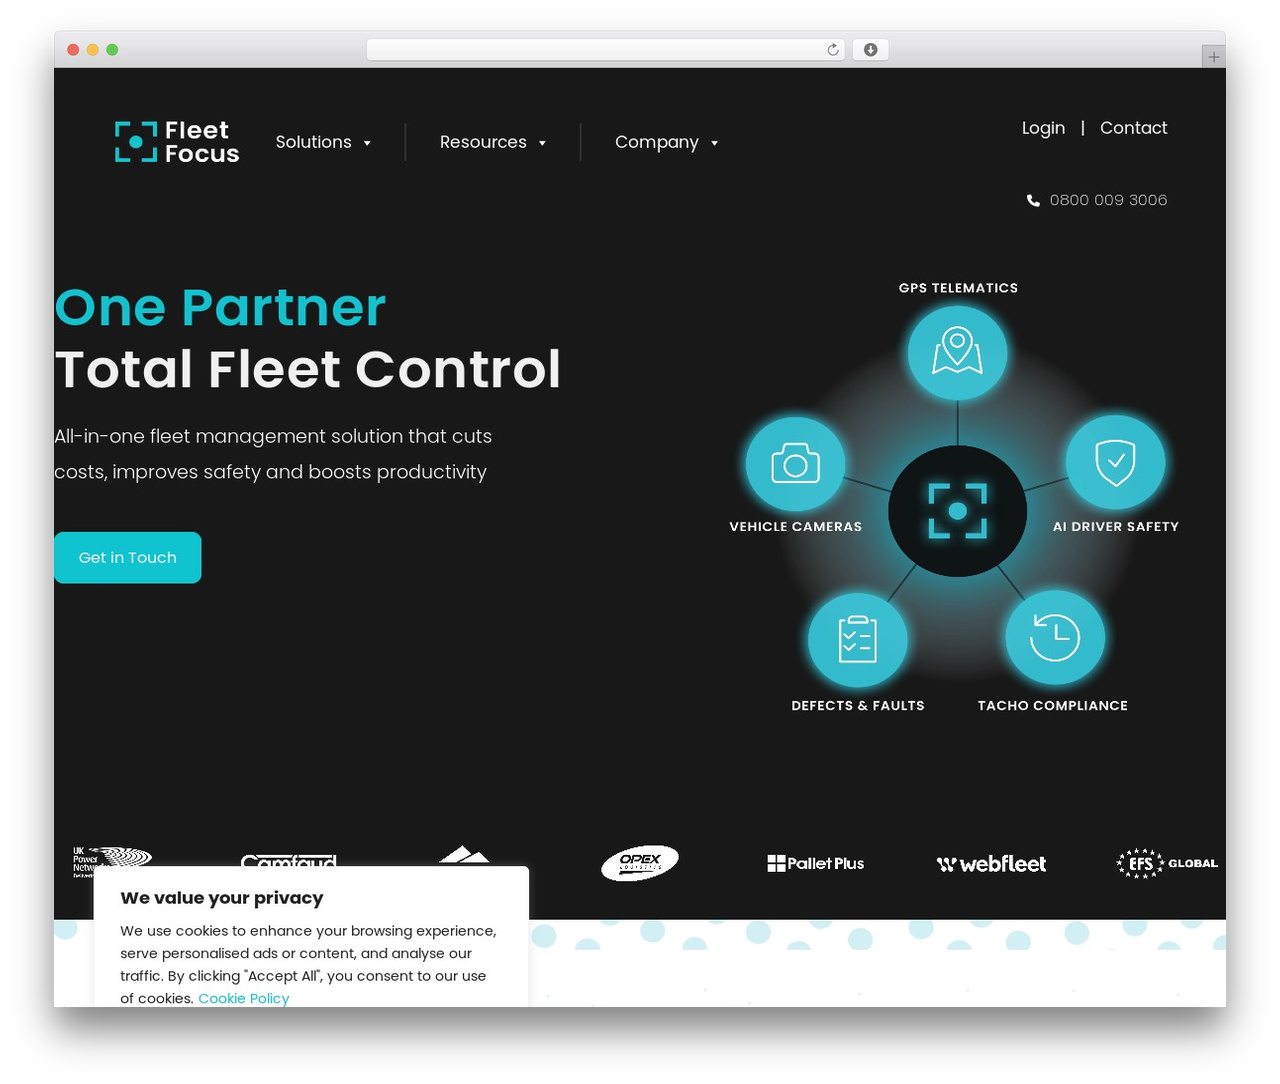This screenshot has width=1280, height=1084.
Task: Click the browser address bar
Action: coord(606,50)
